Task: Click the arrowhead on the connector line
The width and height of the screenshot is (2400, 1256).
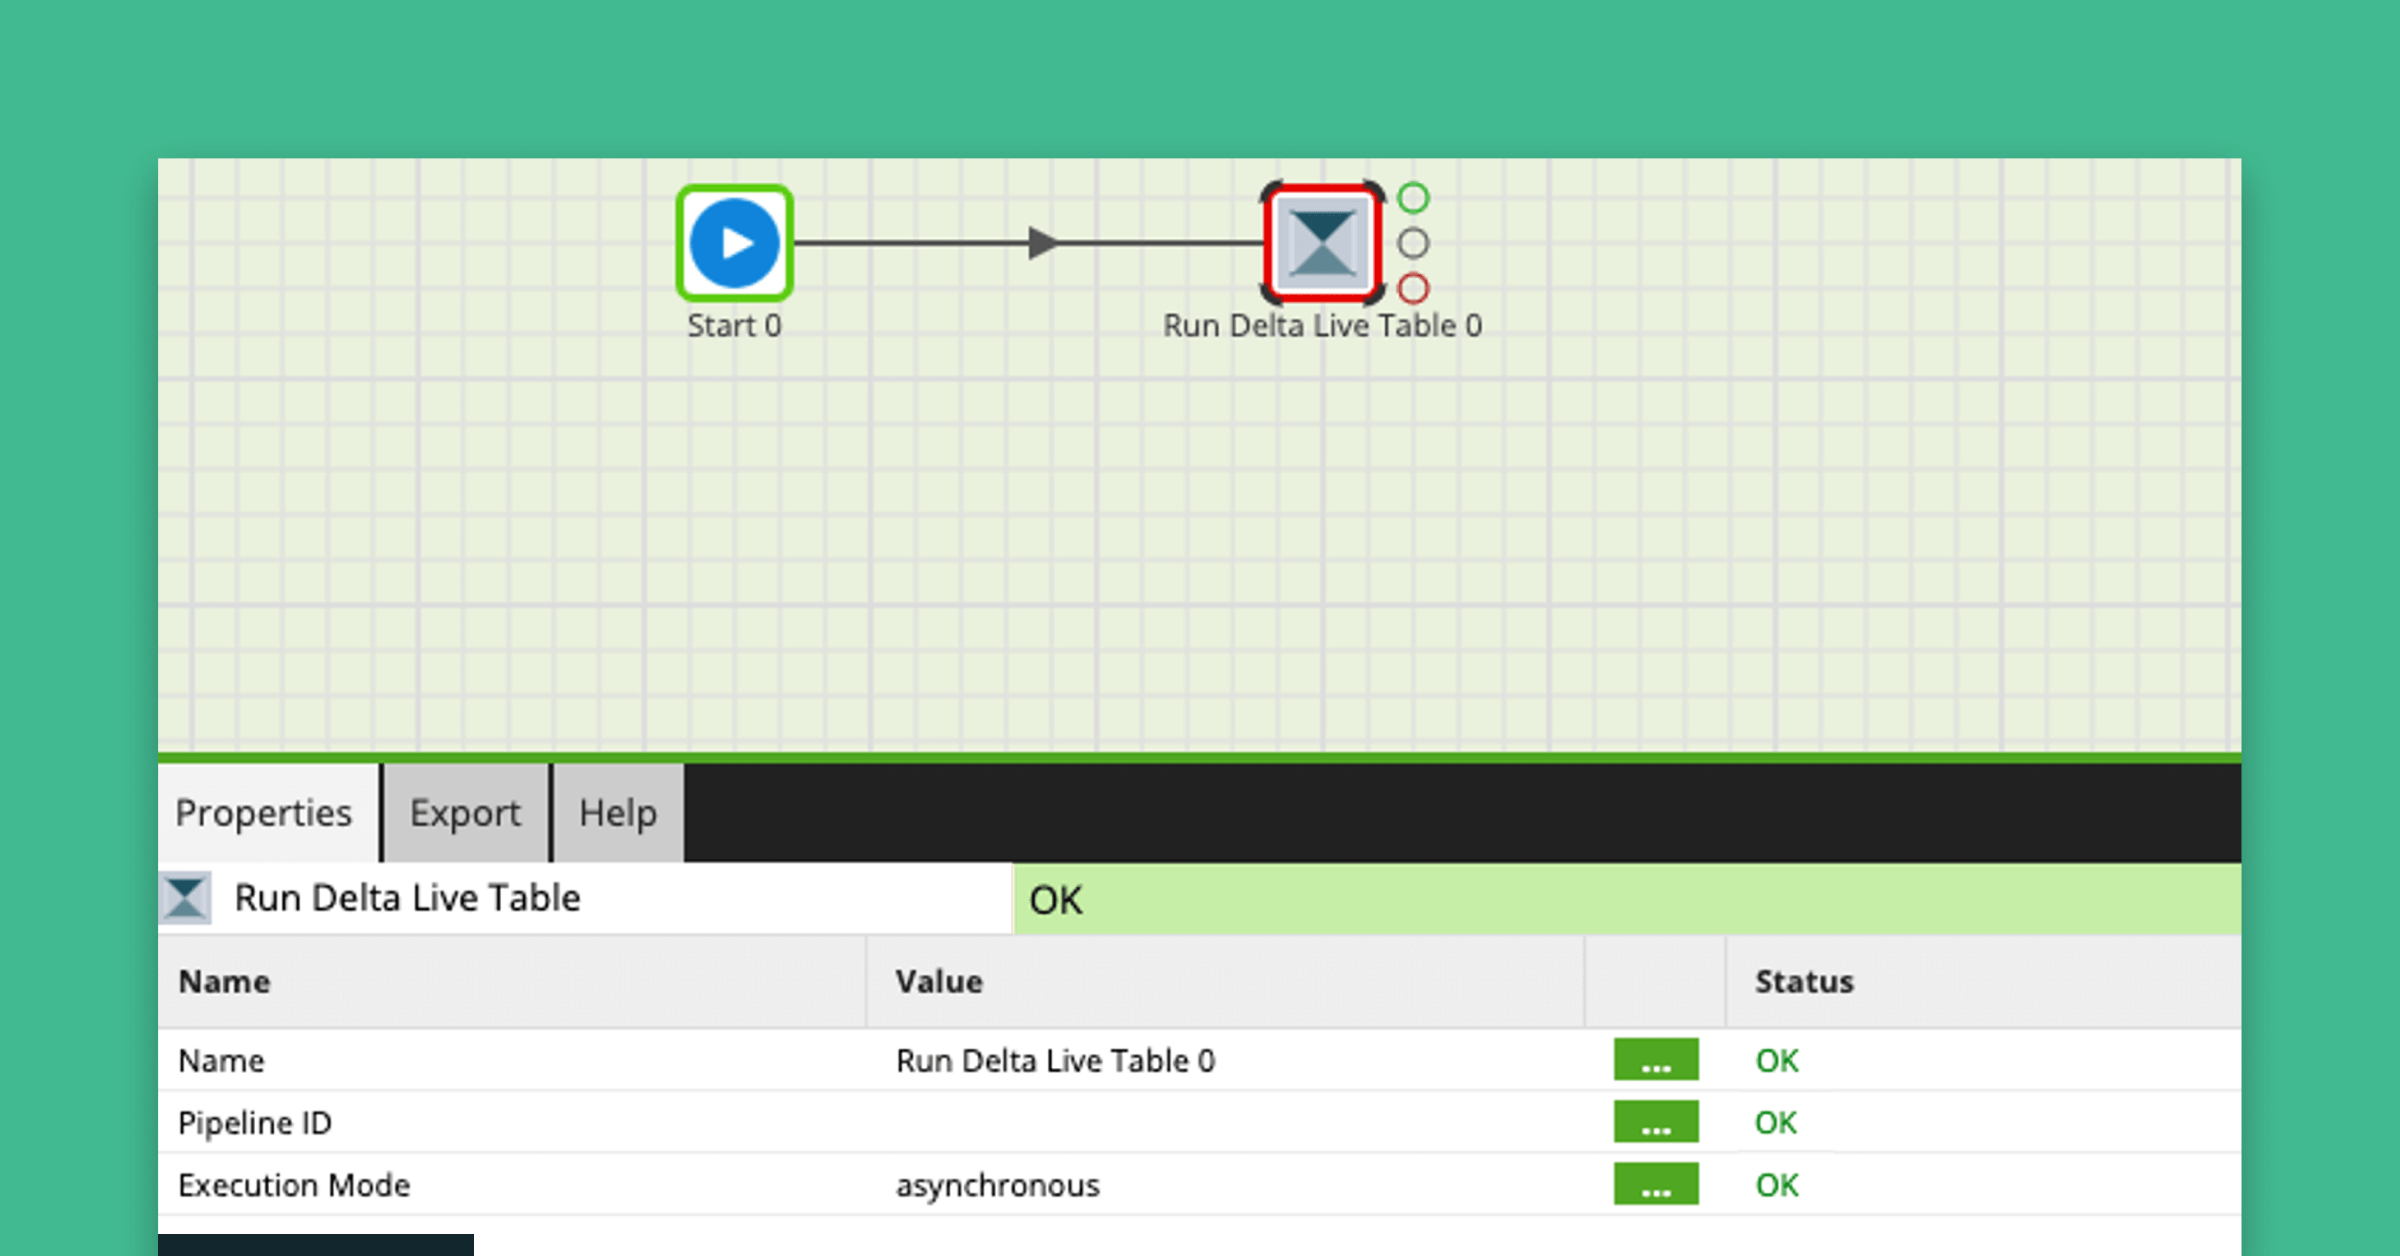Action: pos(1042,243)
